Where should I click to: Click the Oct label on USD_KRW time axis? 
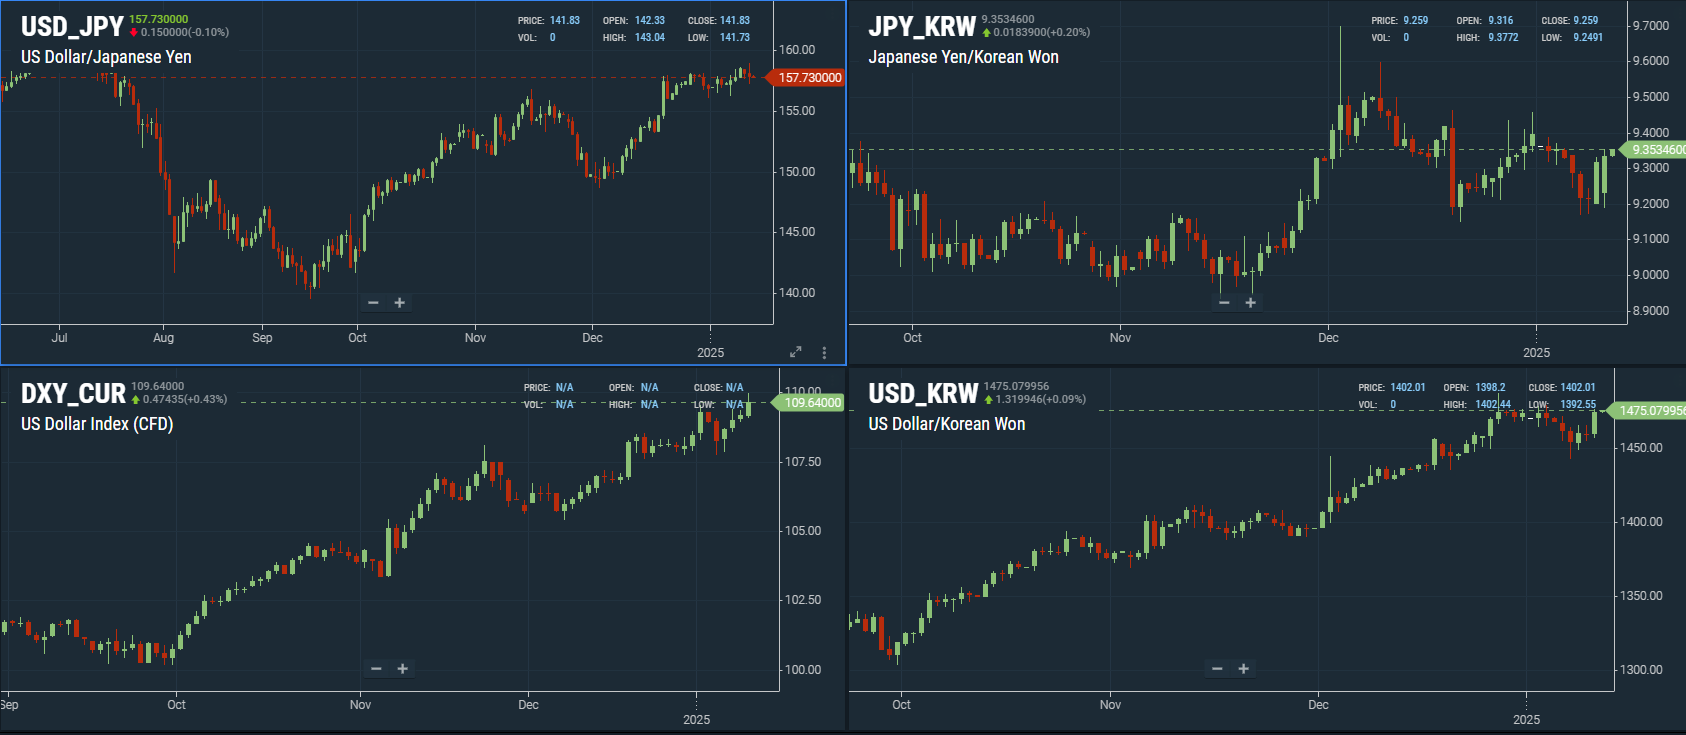pos(901,704)
